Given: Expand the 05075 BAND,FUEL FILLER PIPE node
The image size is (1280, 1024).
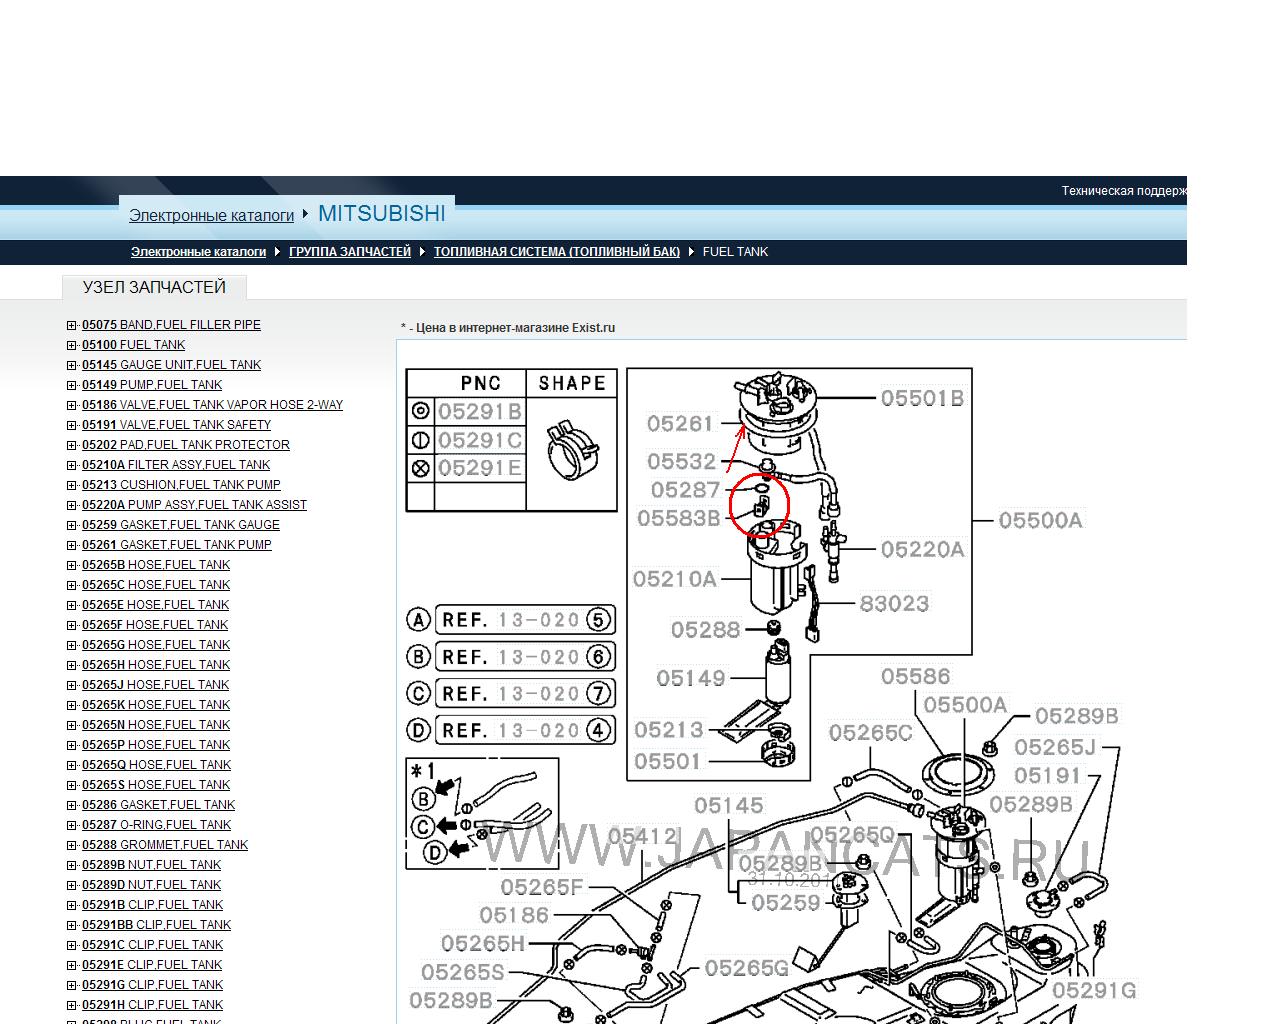Looking at the screenshot, I should (72, 325).
